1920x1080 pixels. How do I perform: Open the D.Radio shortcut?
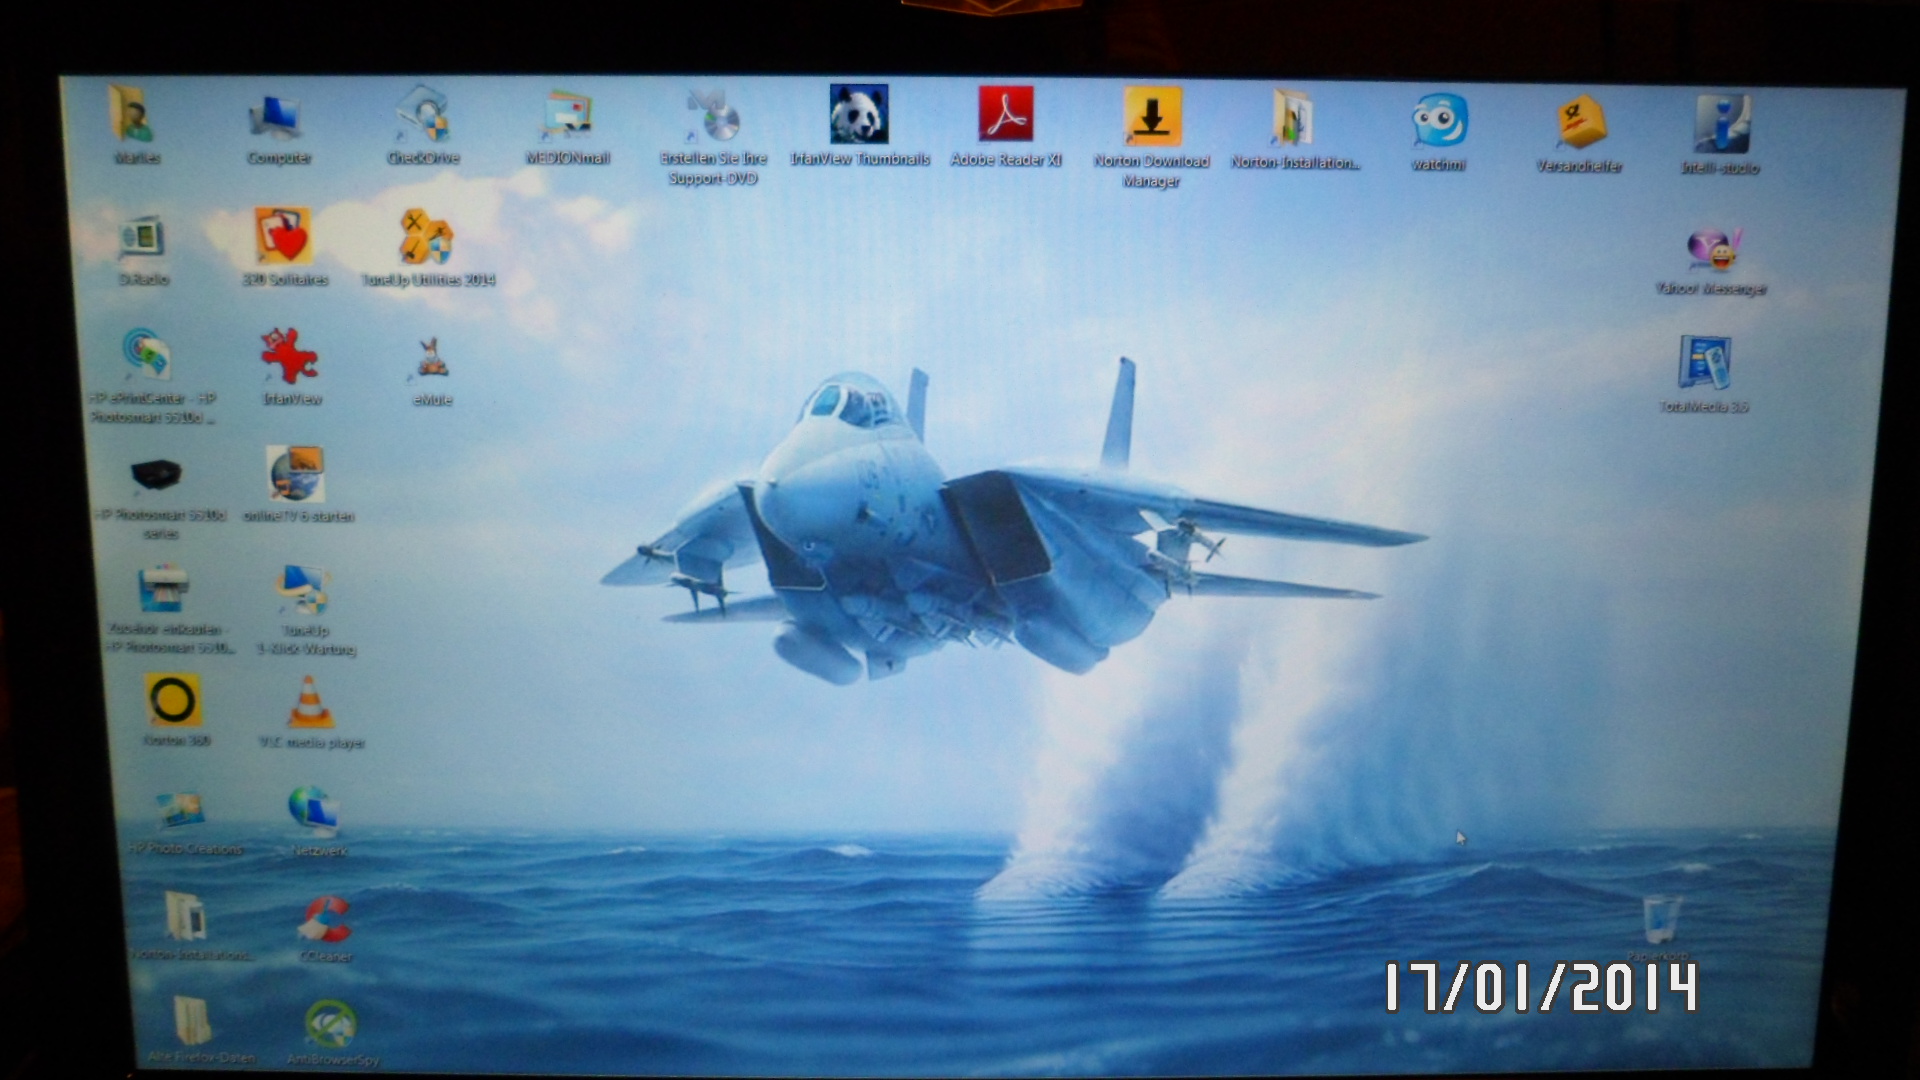click(142, 248)
